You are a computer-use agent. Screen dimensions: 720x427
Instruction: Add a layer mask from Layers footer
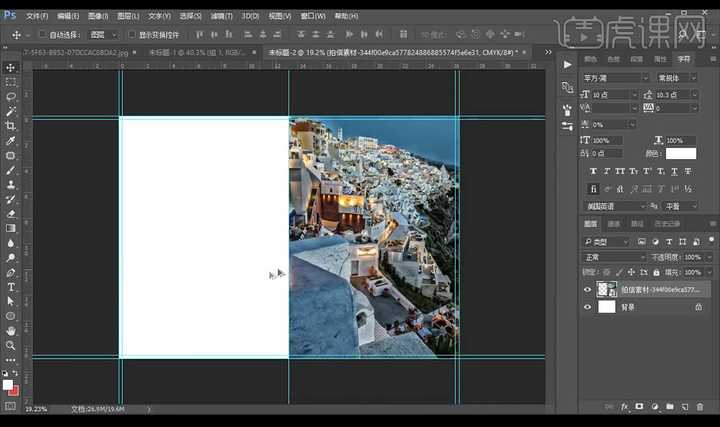point(639,407)
